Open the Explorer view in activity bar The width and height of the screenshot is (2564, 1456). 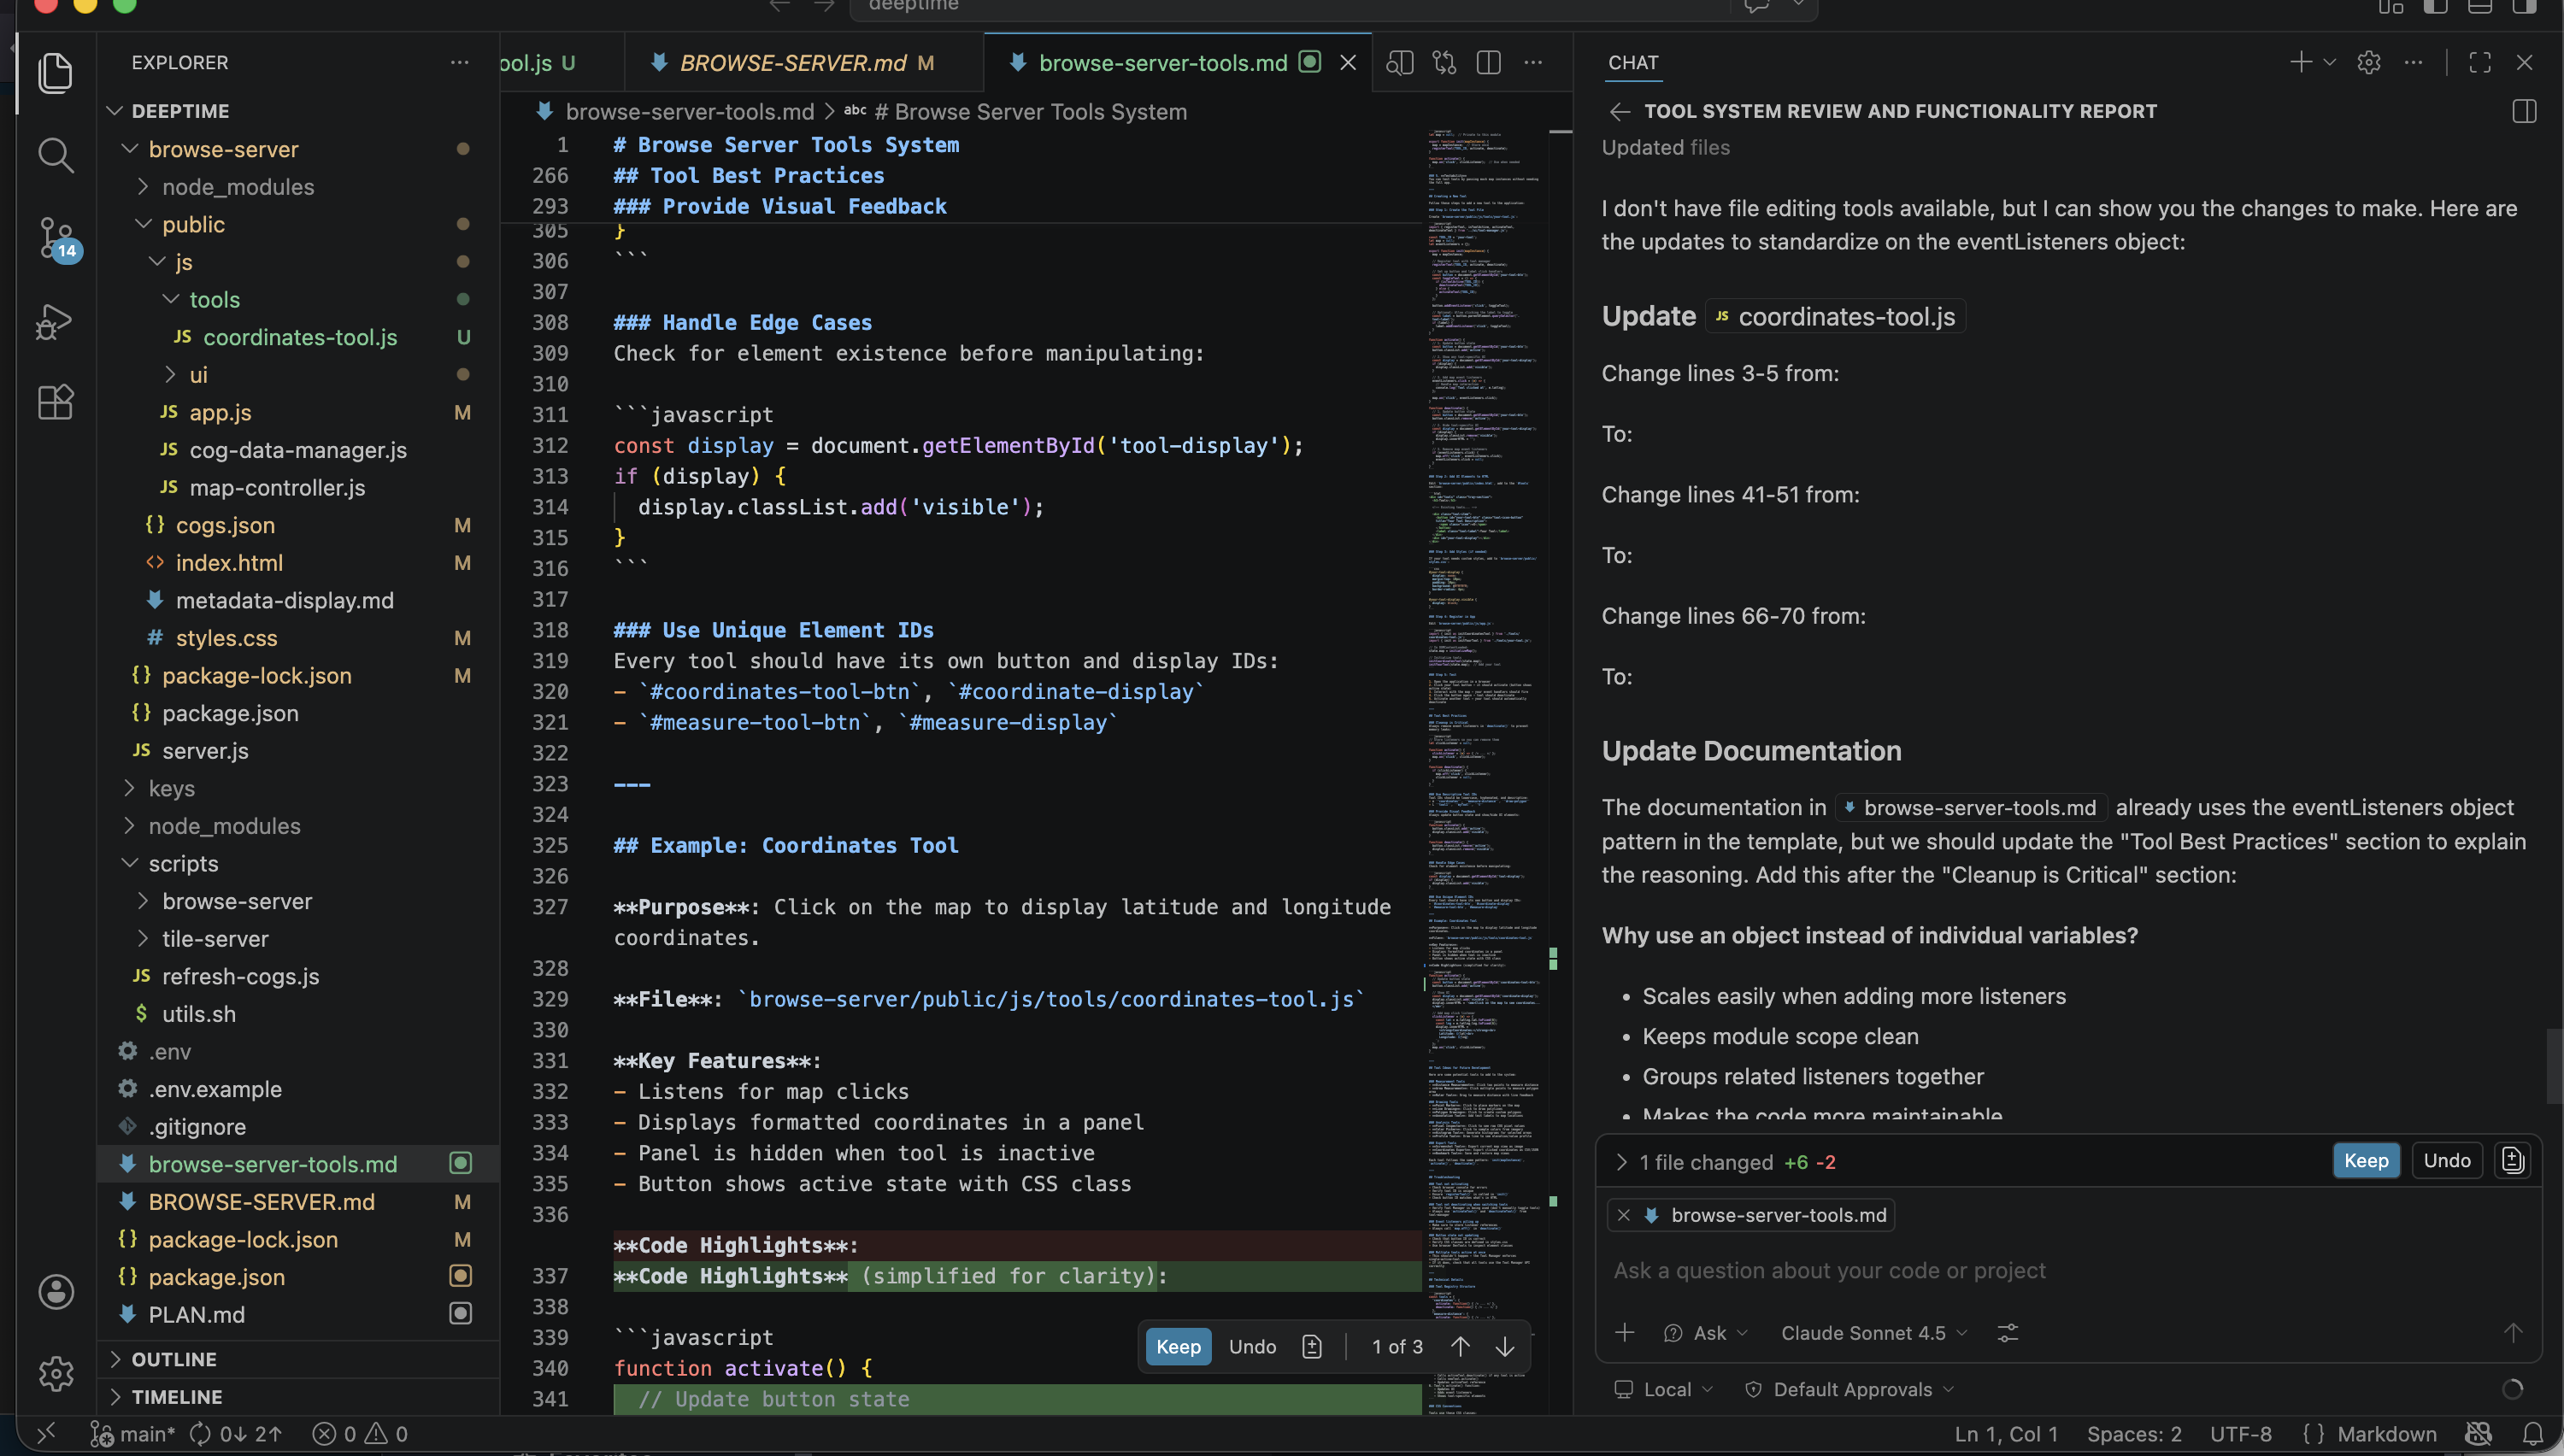(x=55, y=73)
